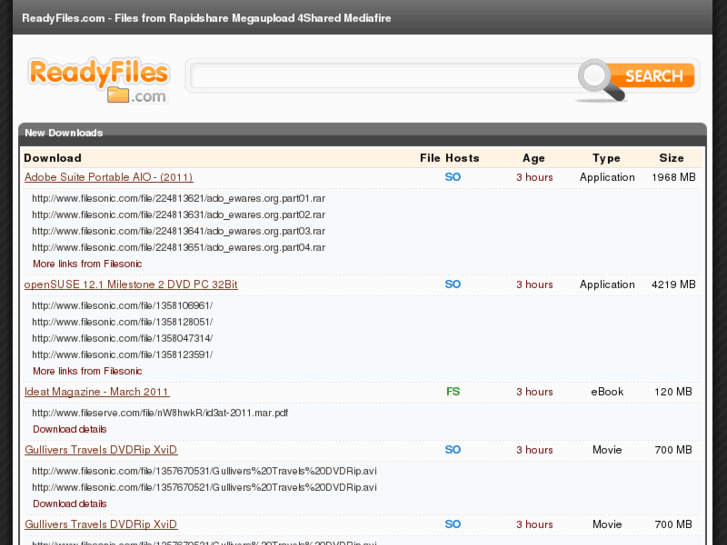The image size is (727, 545).
Task: Click 3 hours age in openSUSE row
Action: coord(535,284)
